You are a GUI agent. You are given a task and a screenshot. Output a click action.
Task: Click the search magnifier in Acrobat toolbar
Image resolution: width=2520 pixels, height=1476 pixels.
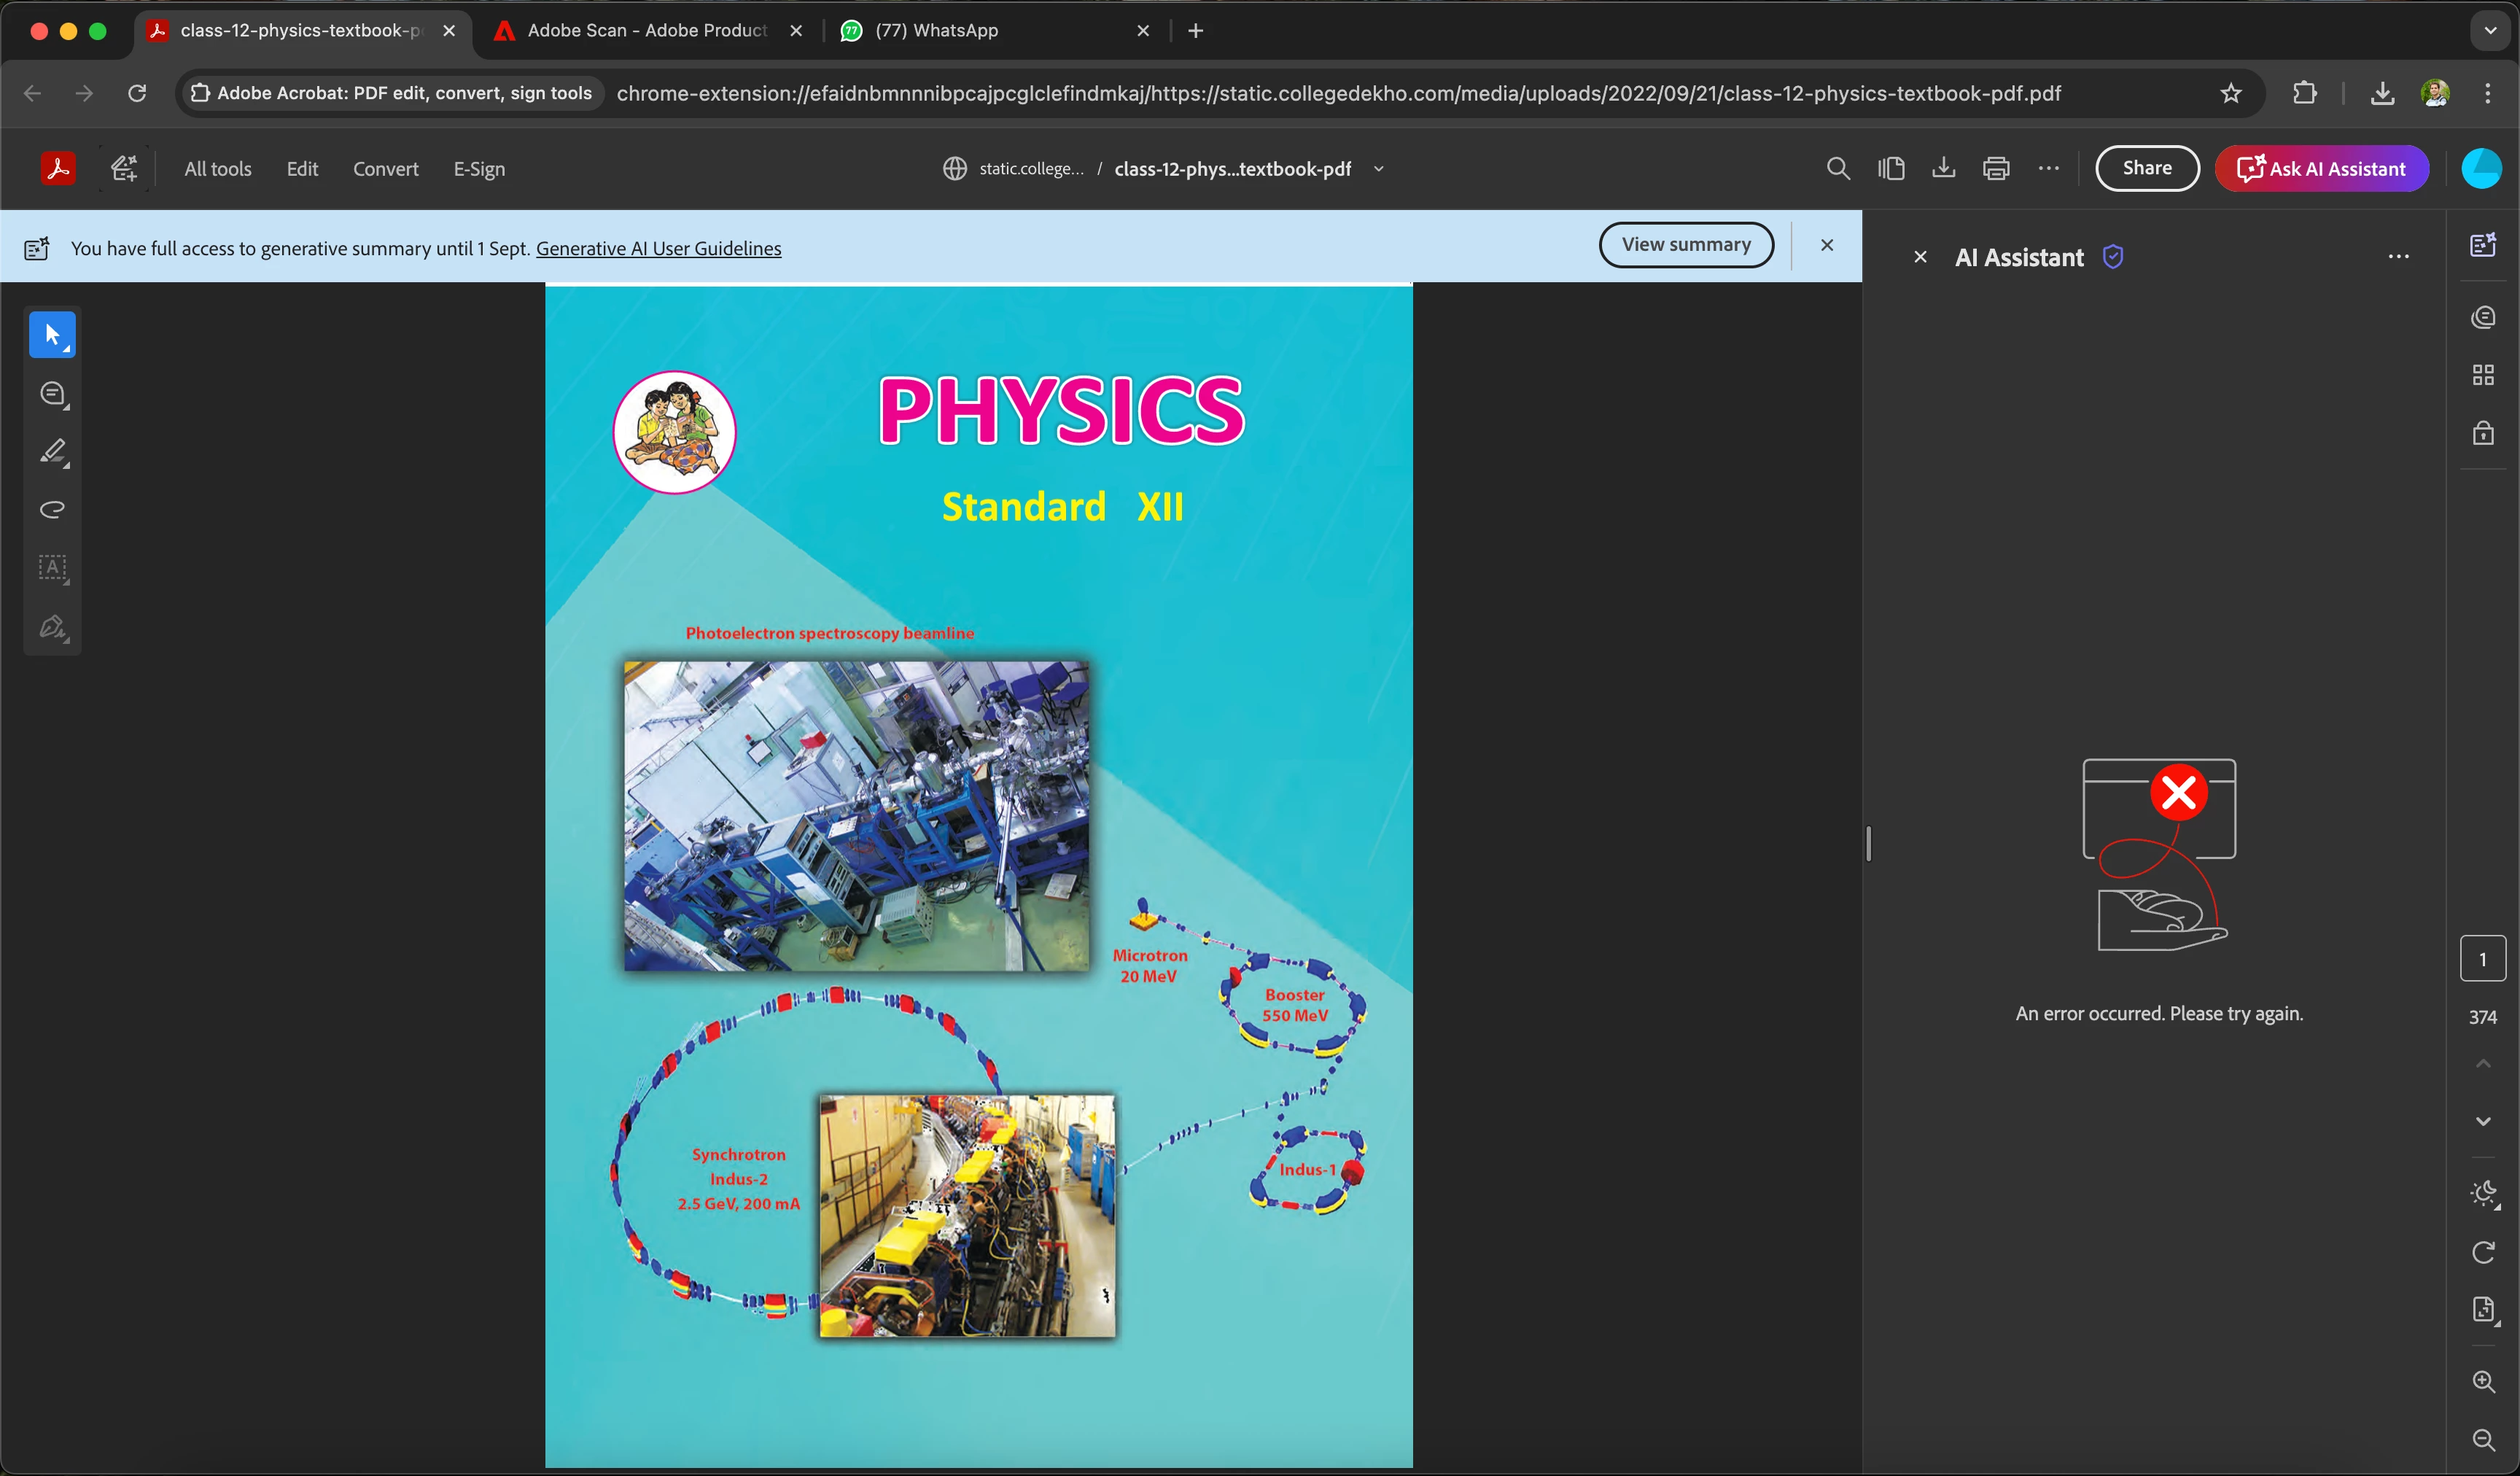(1838, 168)
